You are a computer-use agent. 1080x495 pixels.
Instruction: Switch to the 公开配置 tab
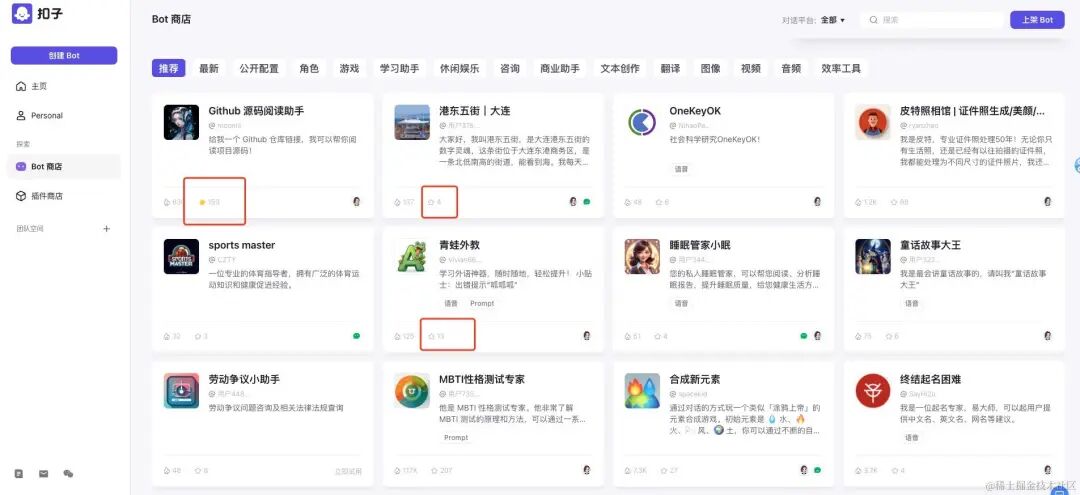(x=259, y=68)
